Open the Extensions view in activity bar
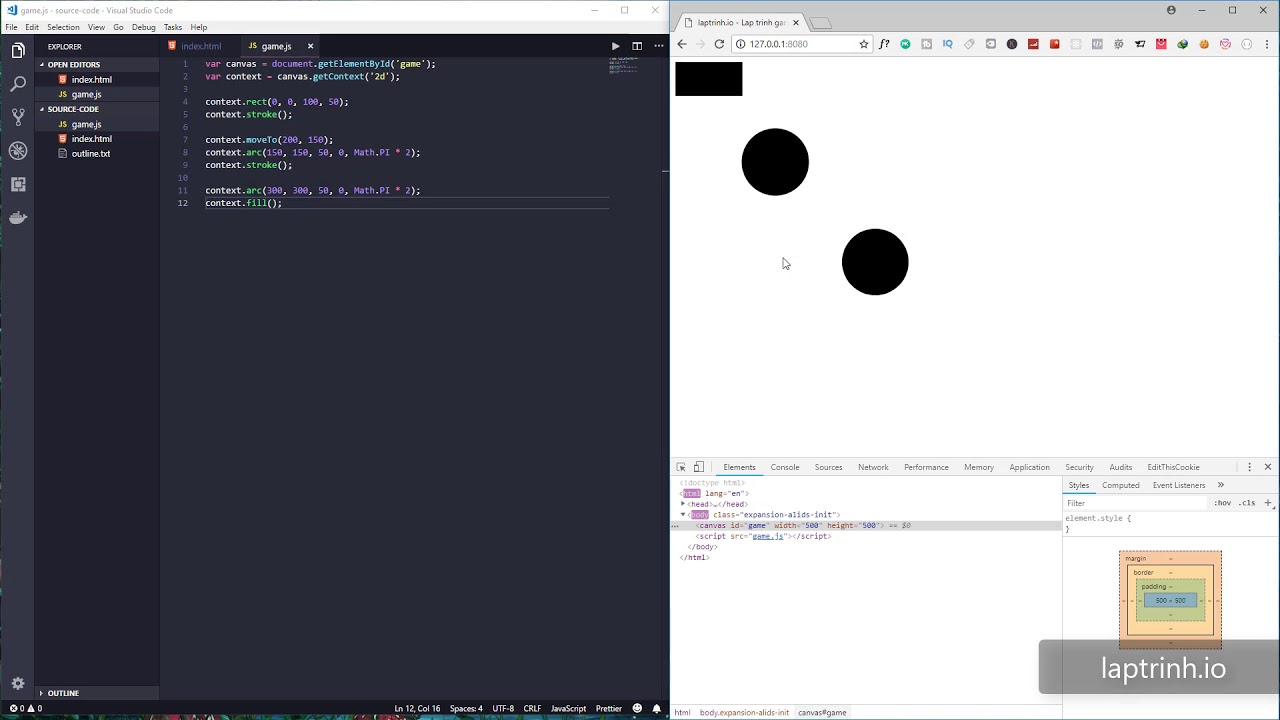1280x720 pixels. coord(18,184)
